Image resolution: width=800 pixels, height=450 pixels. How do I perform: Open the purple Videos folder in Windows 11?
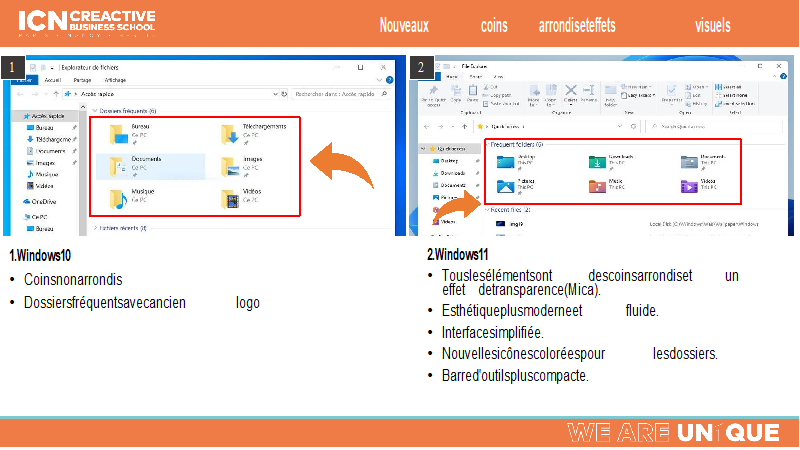point(688,185)
